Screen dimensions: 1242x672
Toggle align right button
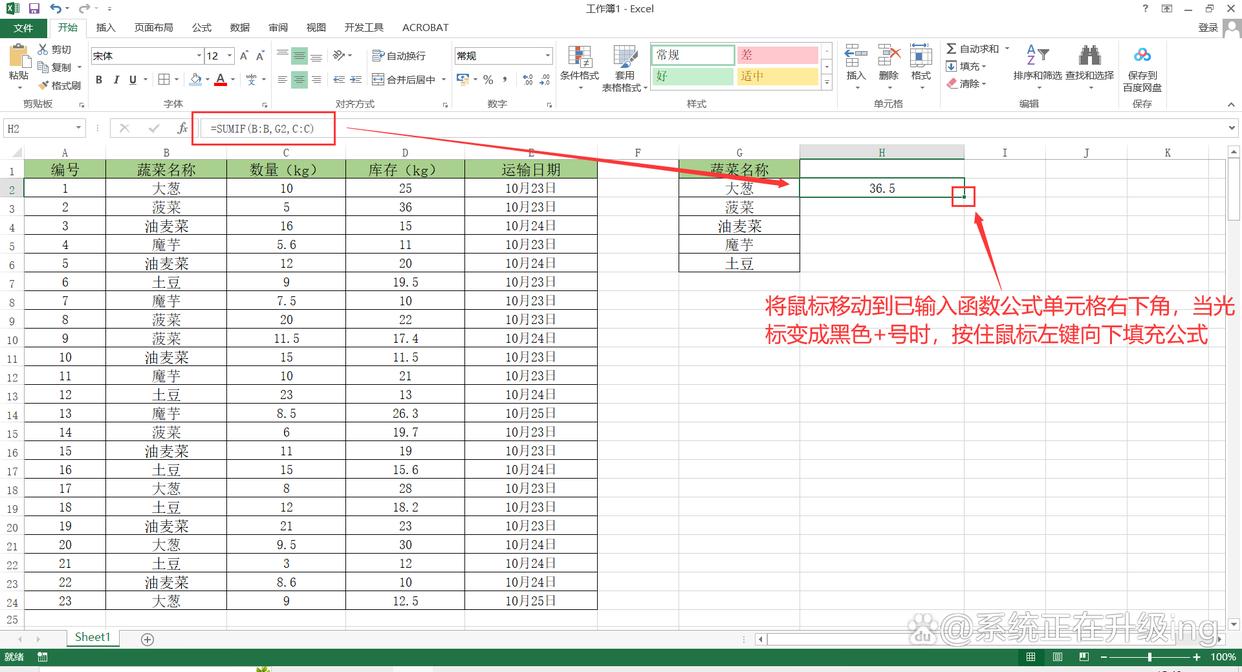(317, 80)
